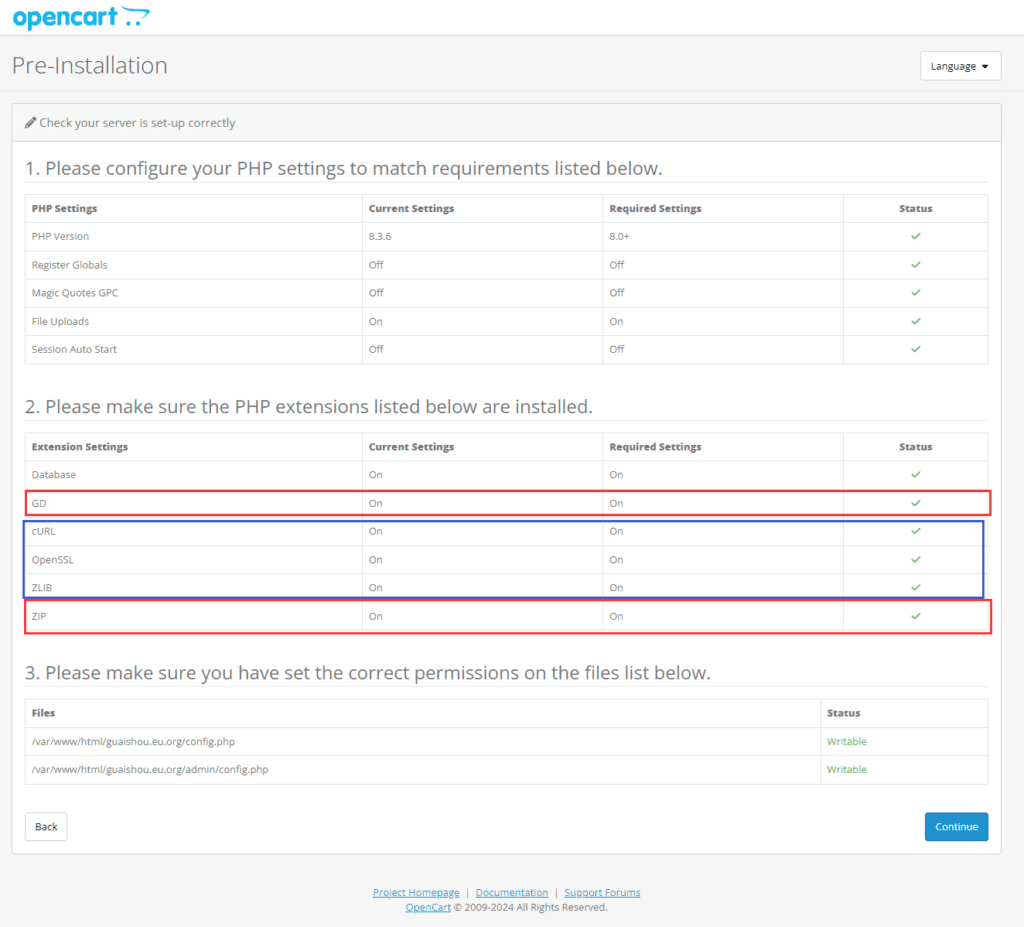Click the Writable status for admin config.php

847,769
